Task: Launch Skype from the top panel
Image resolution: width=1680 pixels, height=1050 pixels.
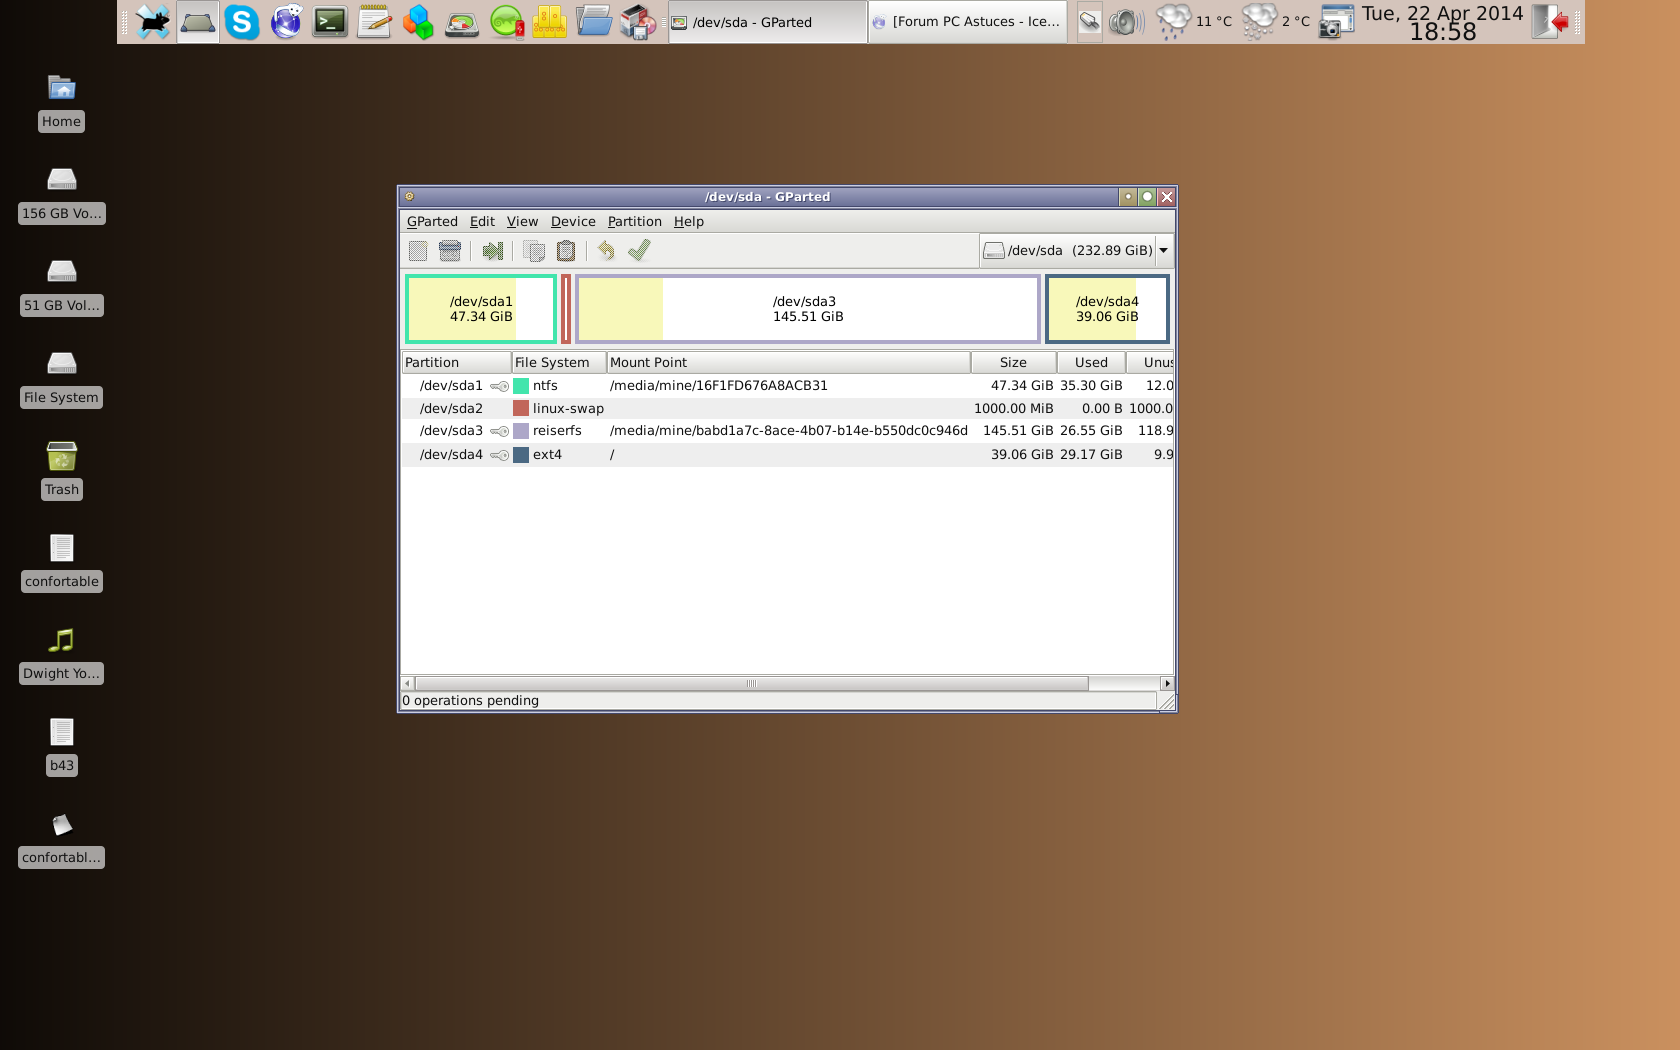Action: (x=242, y=22)
